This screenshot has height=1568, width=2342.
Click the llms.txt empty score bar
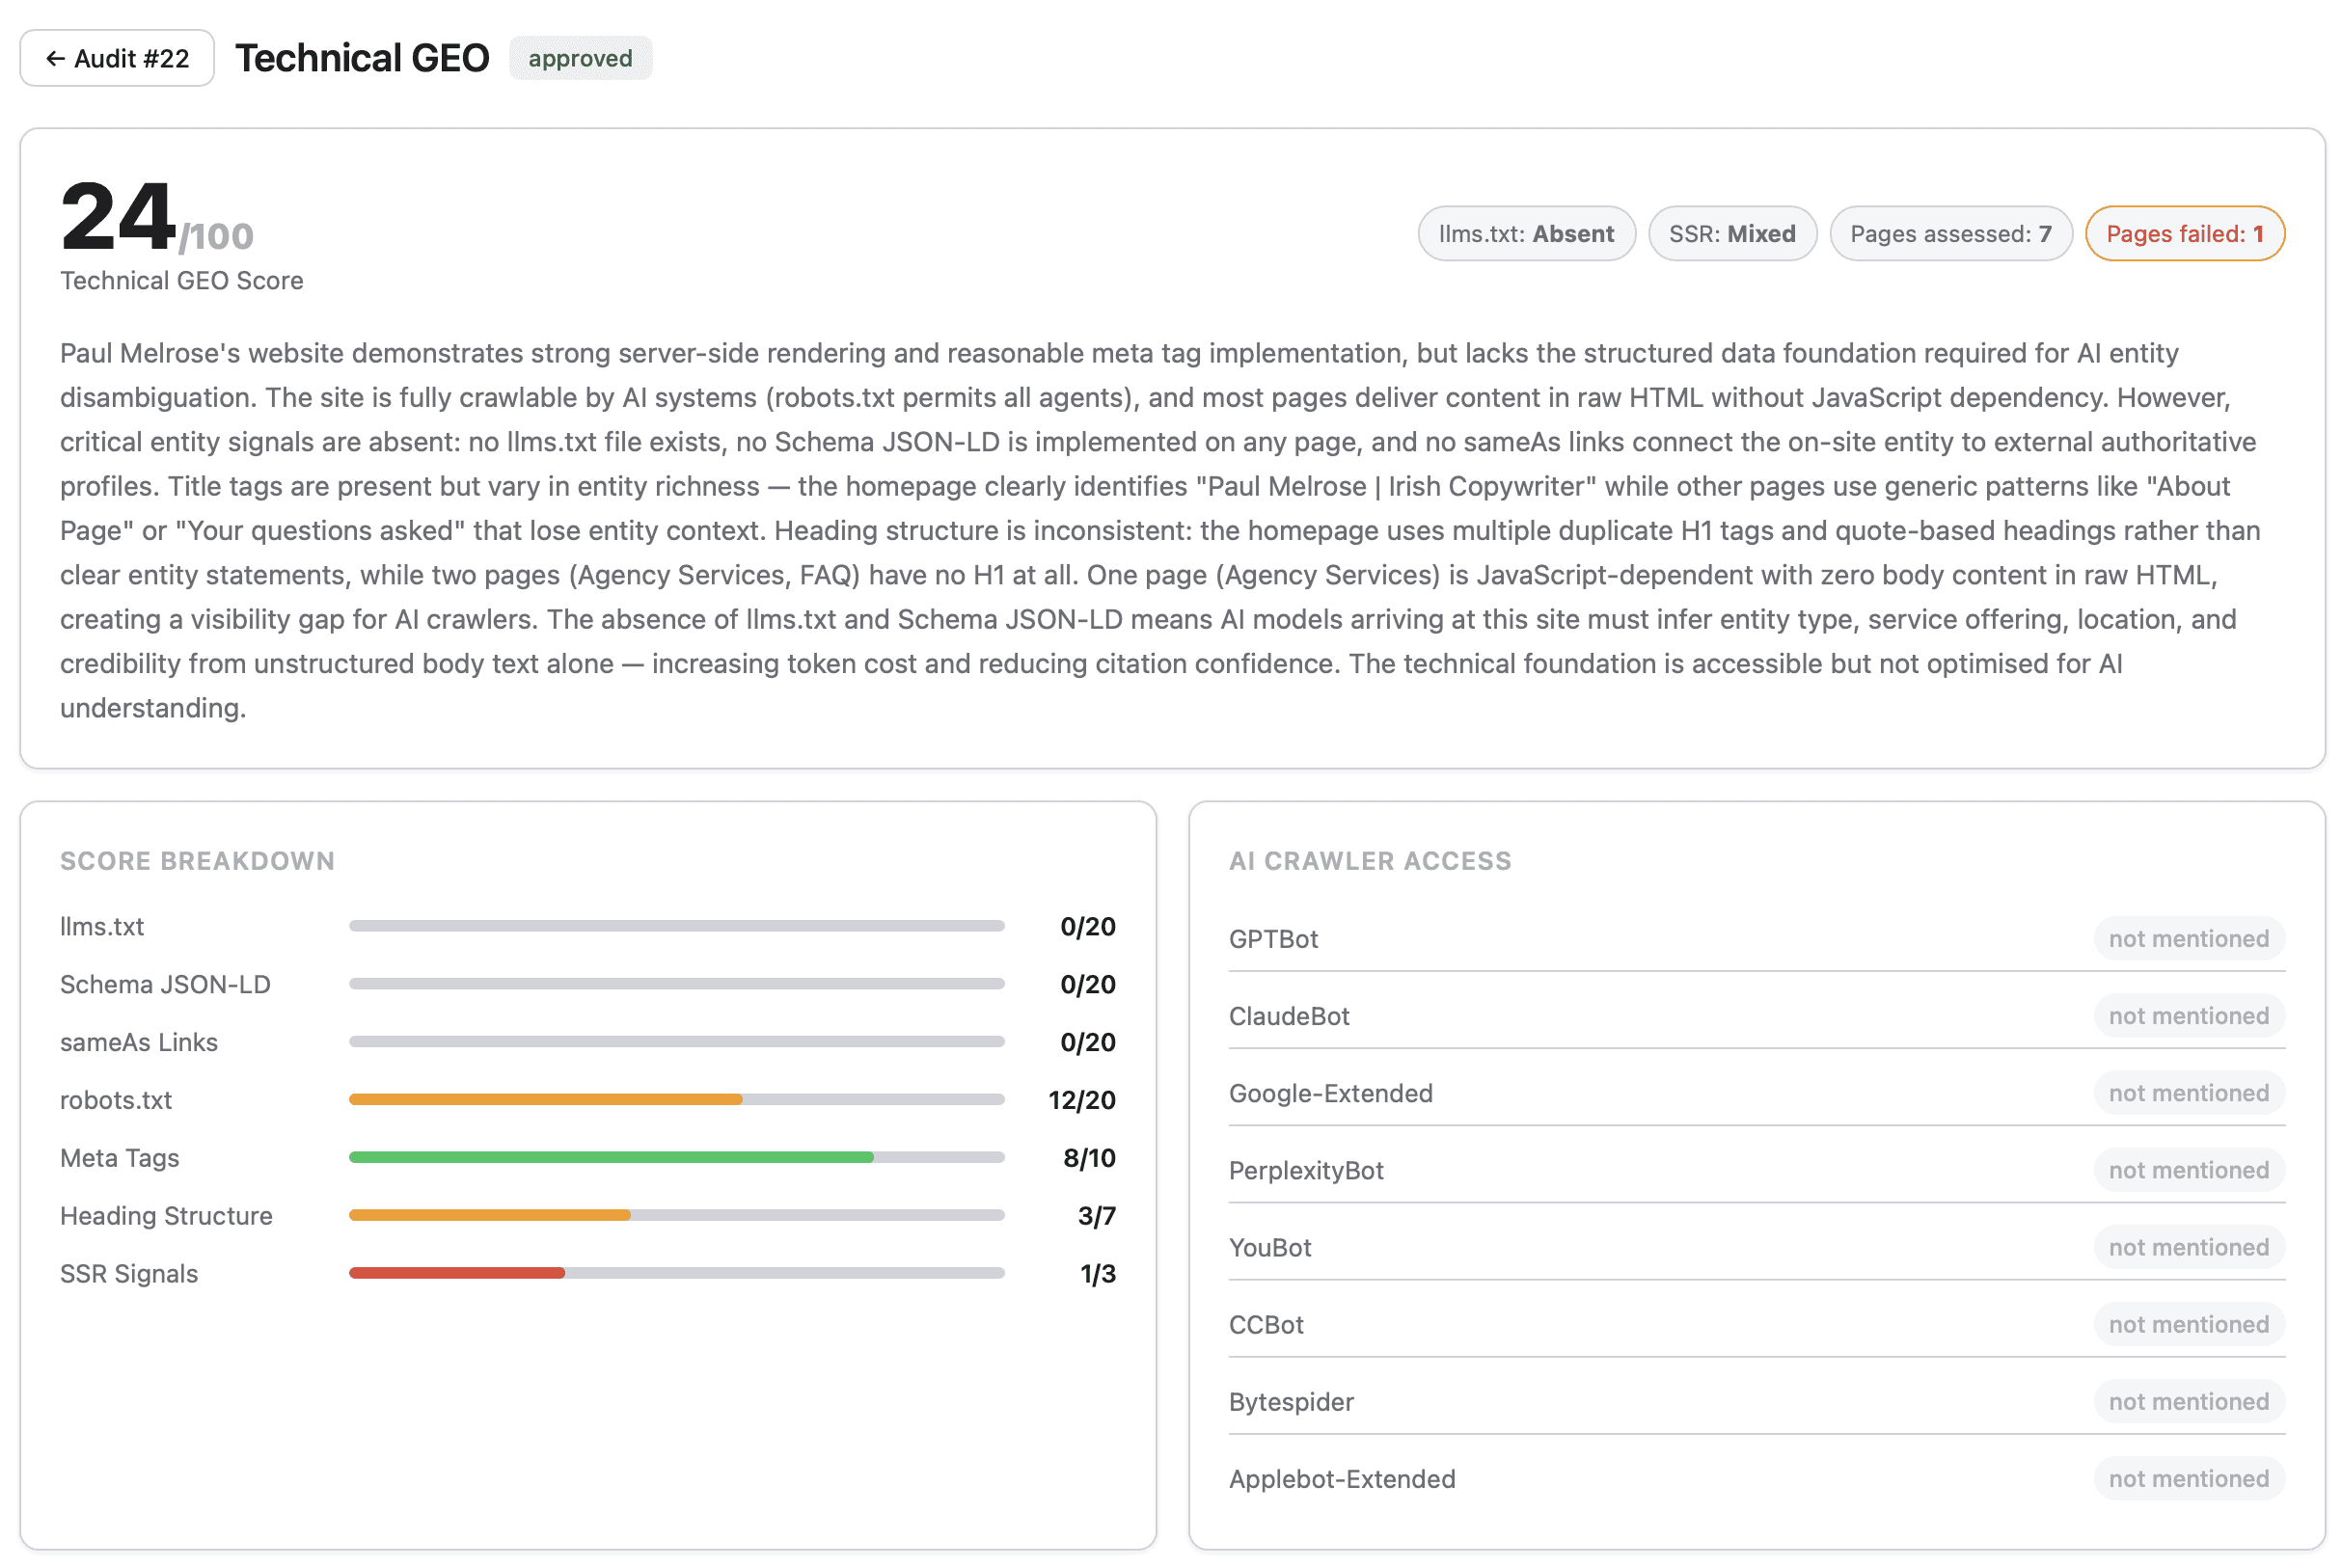pyautogui.click(x=676, y=926)
